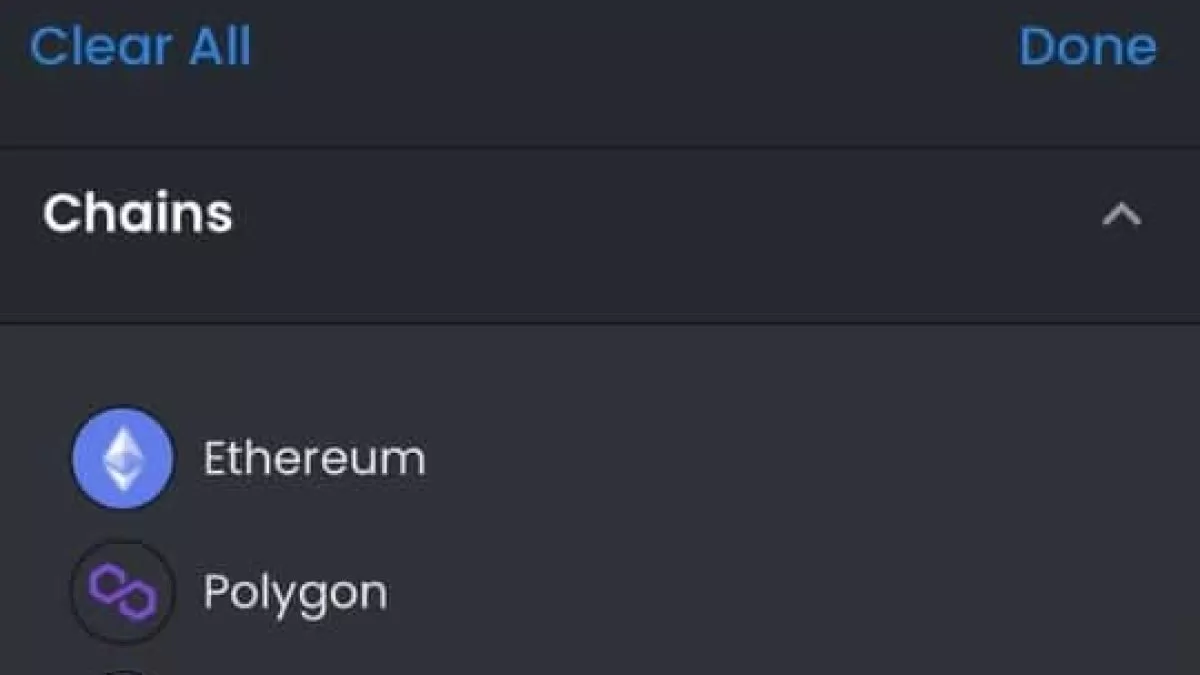This screenshot has width=1200, height=675.
Task: Choose Ethereum from the Chains list
Action: click(x=314, y=459)
